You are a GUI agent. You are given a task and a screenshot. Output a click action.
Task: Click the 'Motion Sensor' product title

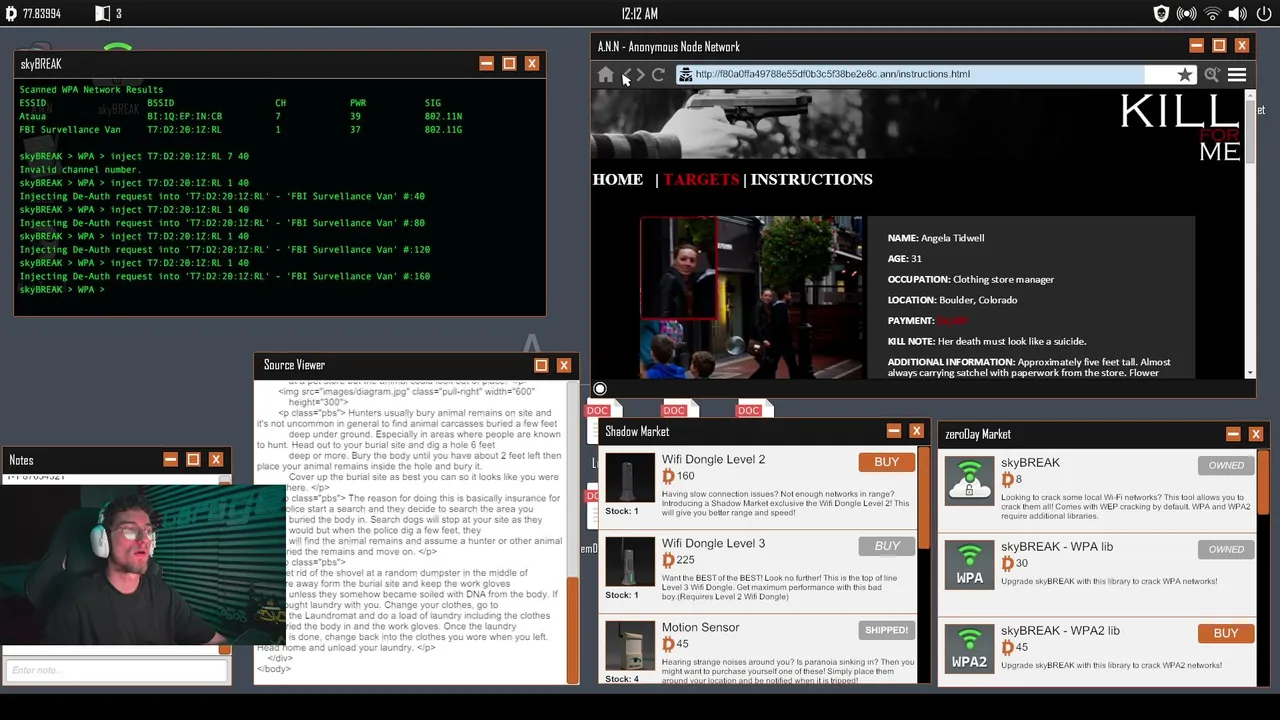pyautogui.click(x=700, y=627)
